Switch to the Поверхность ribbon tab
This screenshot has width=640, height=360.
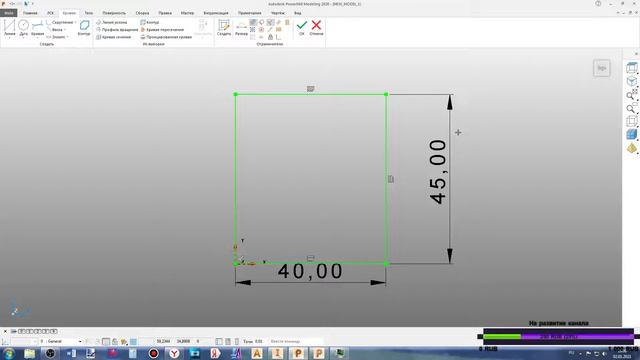point(114,13)
